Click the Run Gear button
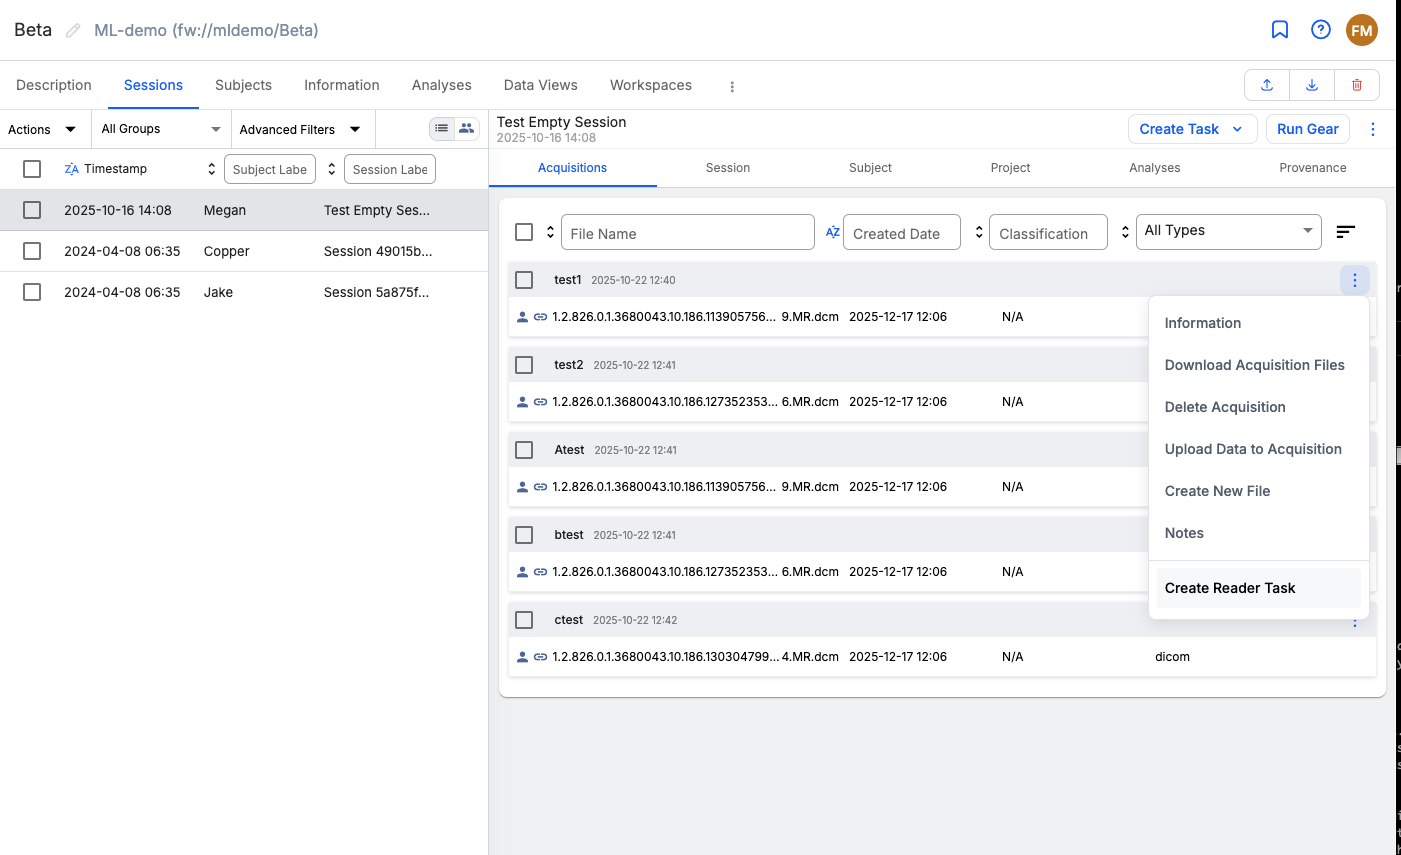Screen dimensions: 1401x855 pyautogui.click(x=1307, y=129)
